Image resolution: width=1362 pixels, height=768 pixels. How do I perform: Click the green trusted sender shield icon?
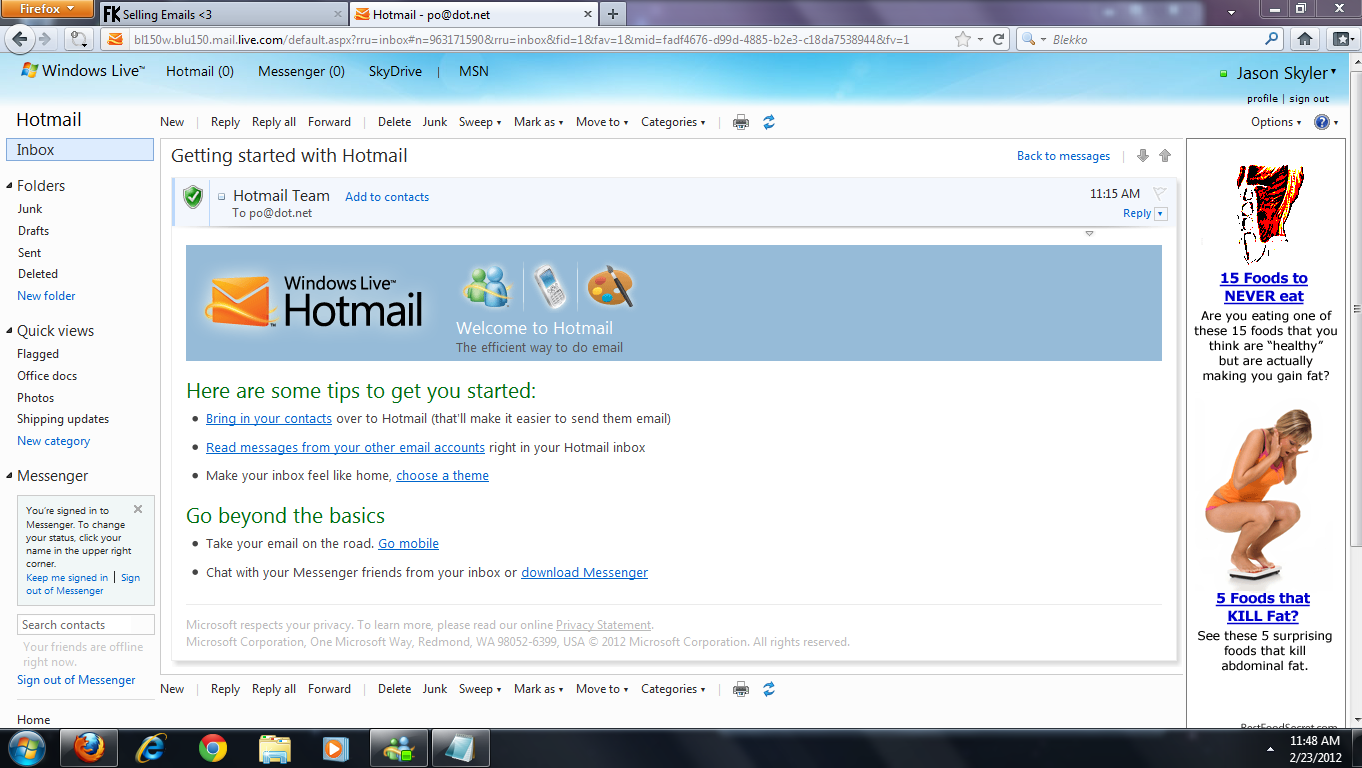[x=193, y=197]
